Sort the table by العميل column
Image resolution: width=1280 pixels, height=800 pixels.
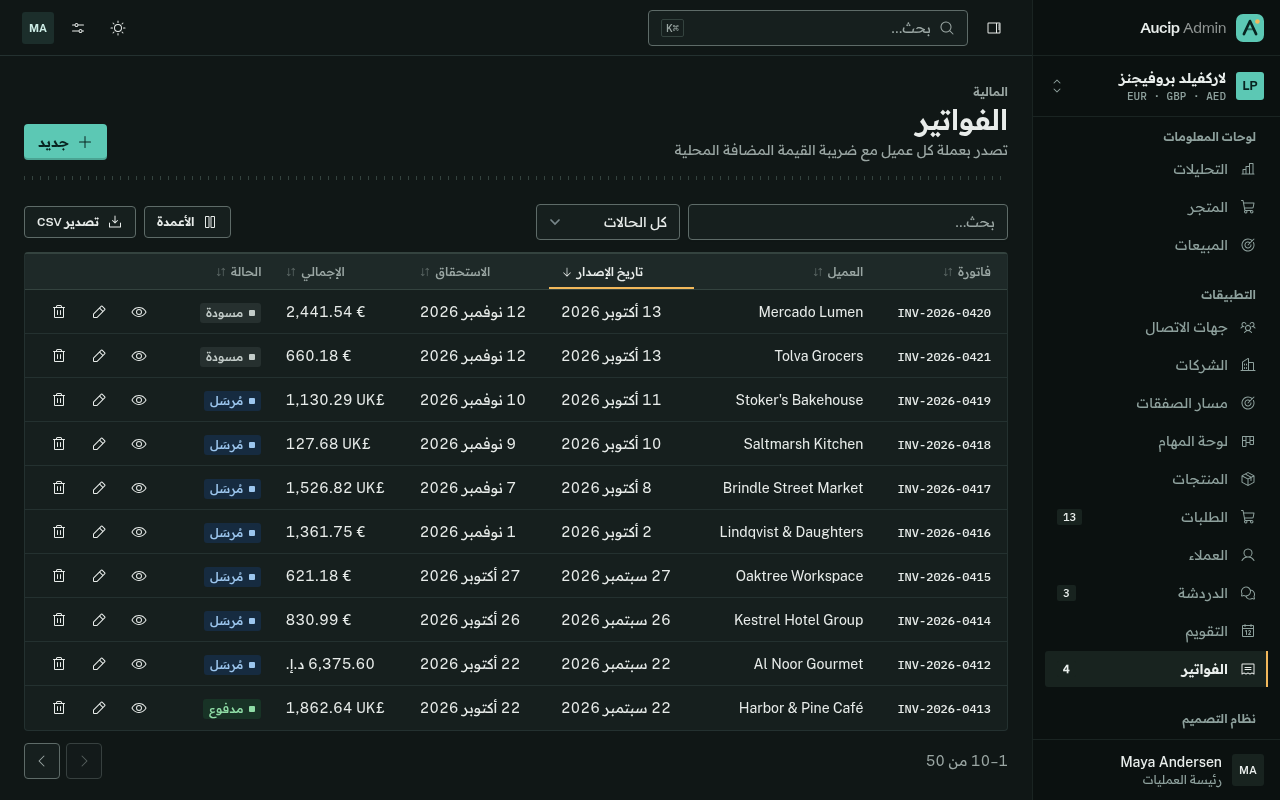point(838,272)
